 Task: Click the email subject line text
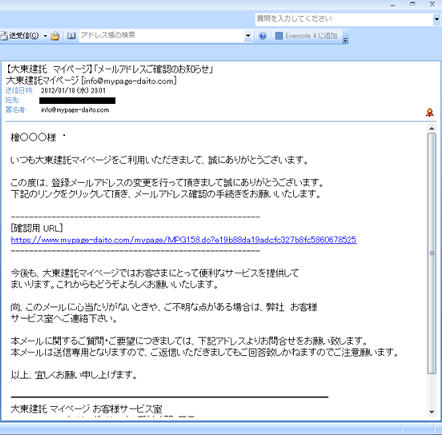tap(110, 69)
